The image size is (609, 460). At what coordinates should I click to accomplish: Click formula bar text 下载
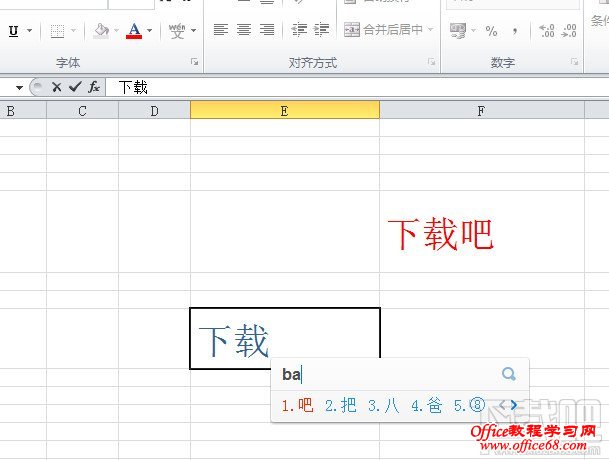click(133, 87)
